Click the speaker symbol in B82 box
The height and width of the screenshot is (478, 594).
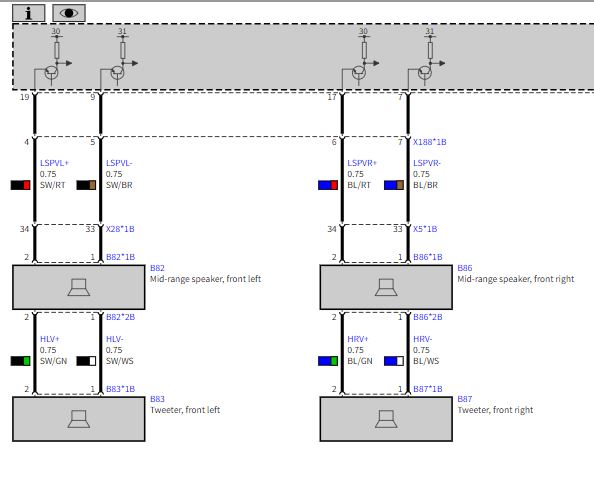(x=79, y=287)
